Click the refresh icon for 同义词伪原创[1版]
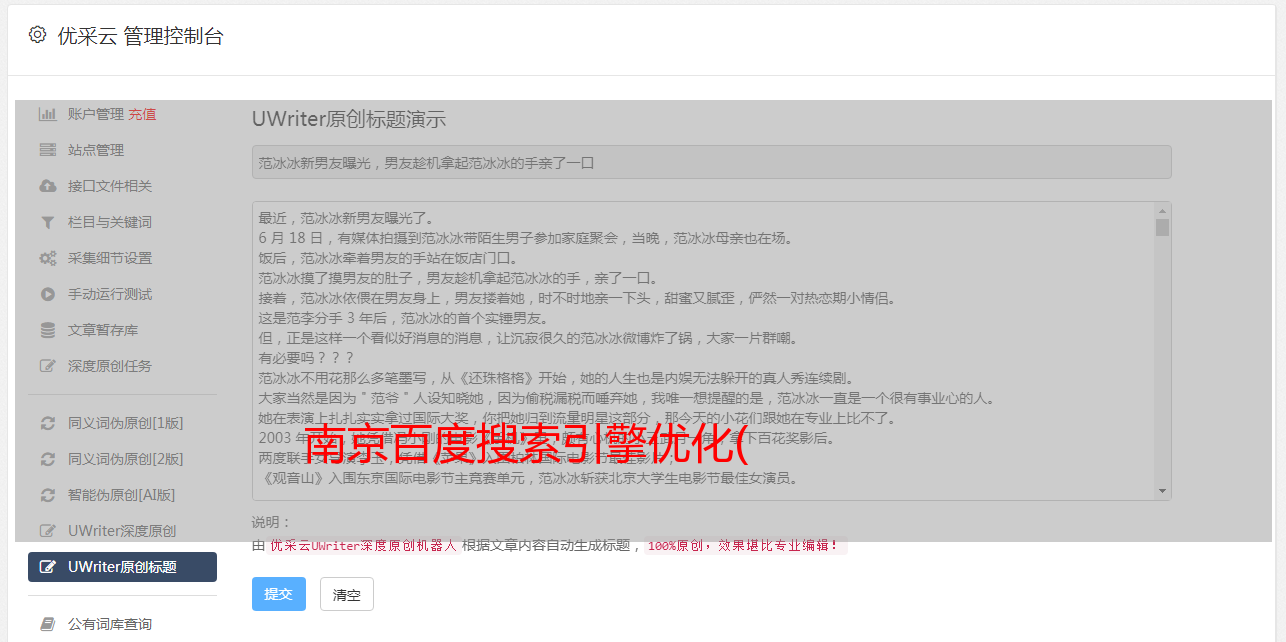 [47, 423]
